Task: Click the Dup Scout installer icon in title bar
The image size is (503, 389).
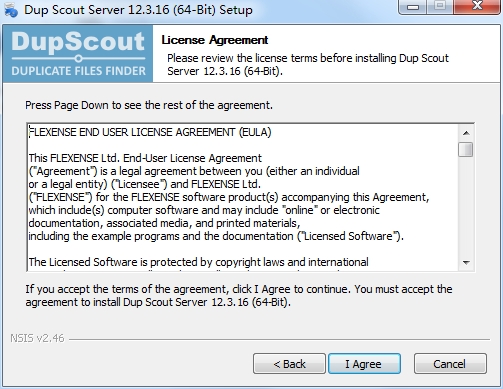Action: [x=10, y=9]
